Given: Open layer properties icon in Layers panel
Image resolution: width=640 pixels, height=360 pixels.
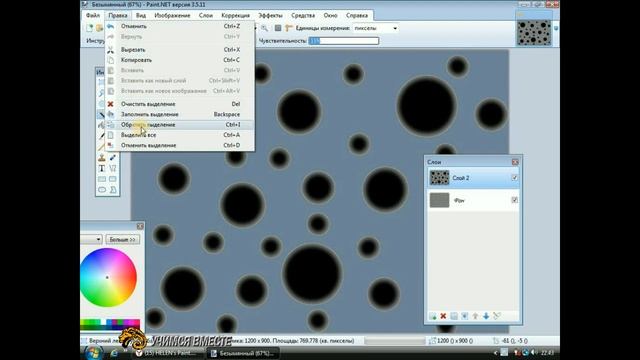Looking at the screenshot, I should tap(496, 316).
